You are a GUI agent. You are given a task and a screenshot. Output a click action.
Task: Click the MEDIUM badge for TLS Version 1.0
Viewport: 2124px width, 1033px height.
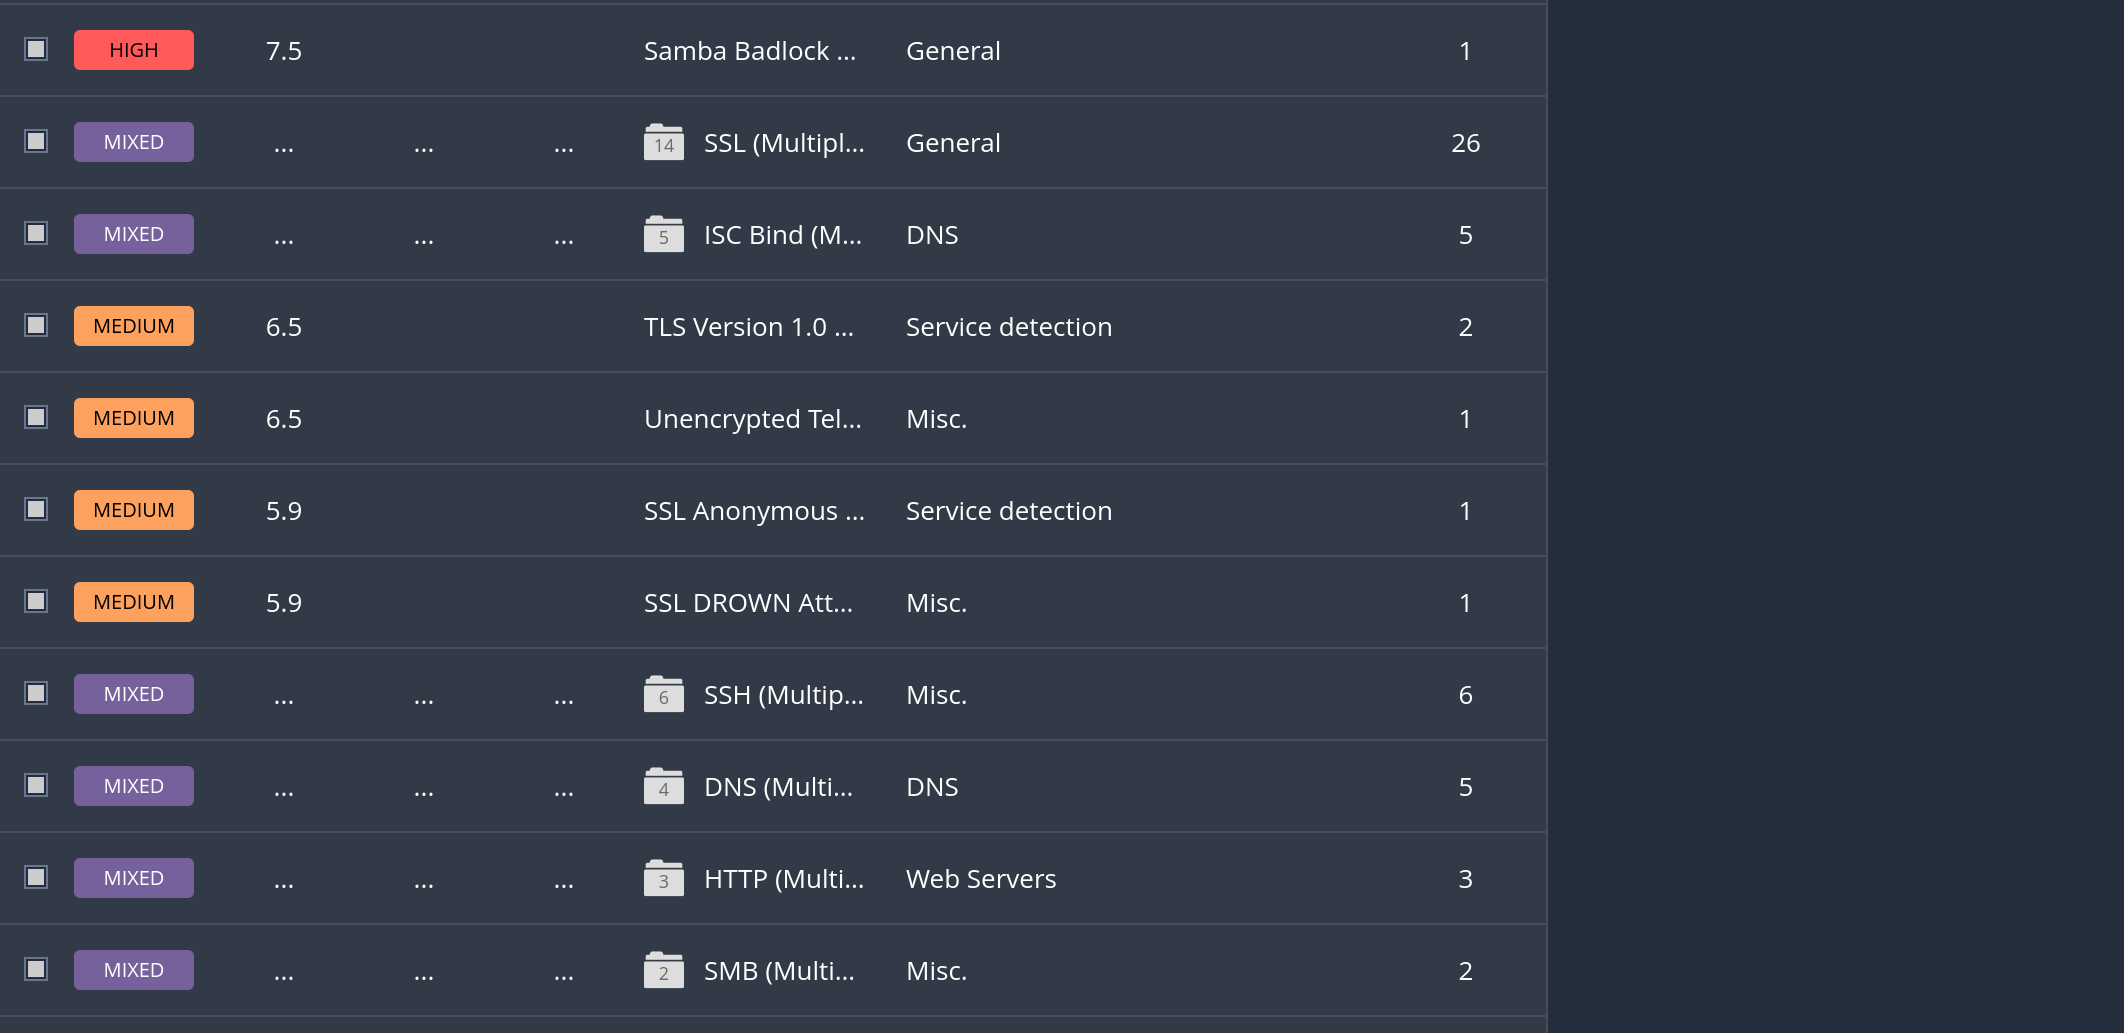[x=134, y=326]
